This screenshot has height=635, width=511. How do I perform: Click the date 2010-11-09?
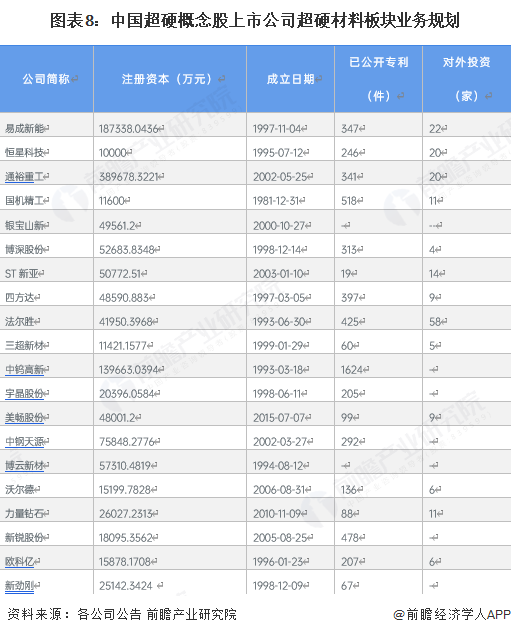tap(277, 514)
